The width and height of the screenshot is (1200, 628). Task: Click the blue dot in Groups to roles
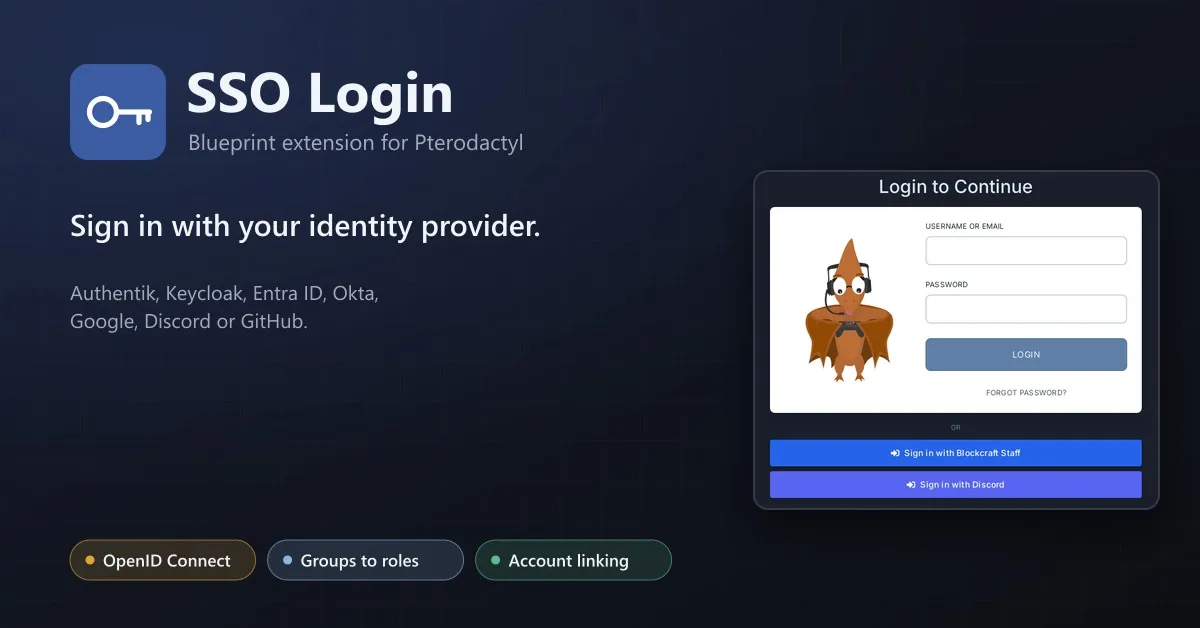[x=288, y=560]
